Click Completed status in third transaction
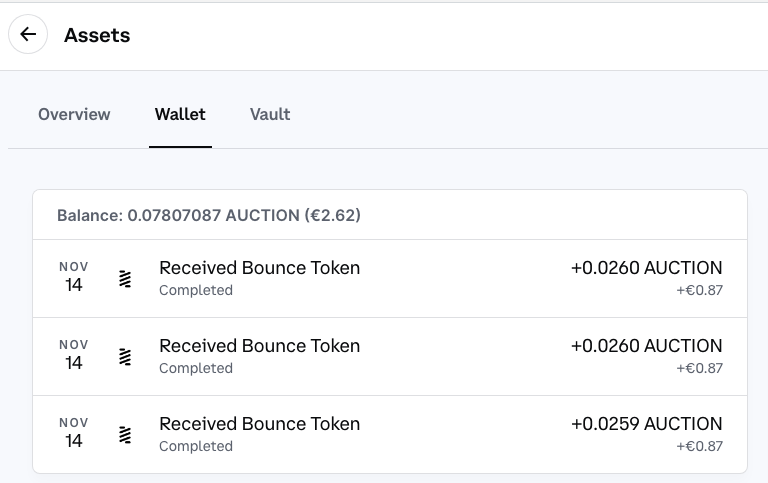Viewport: 768px width, 483px height. tap(196, 446)
